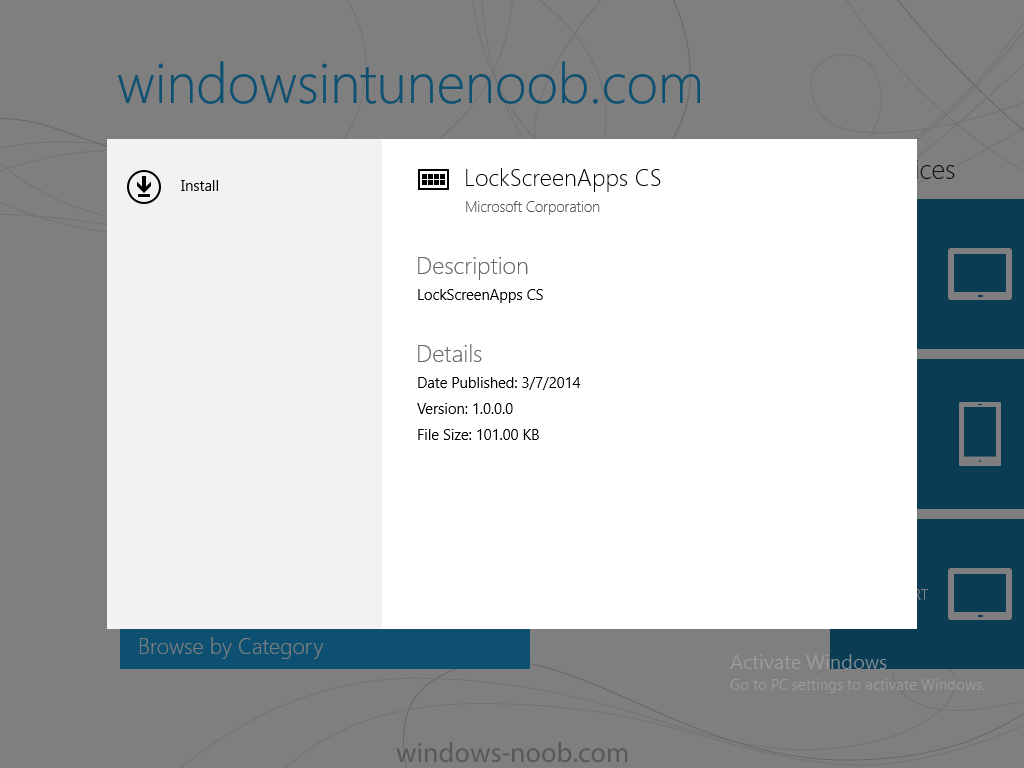This screenshot has width=1024, height=768.
Task: Click the Details heading
Action: pos(449,354)
